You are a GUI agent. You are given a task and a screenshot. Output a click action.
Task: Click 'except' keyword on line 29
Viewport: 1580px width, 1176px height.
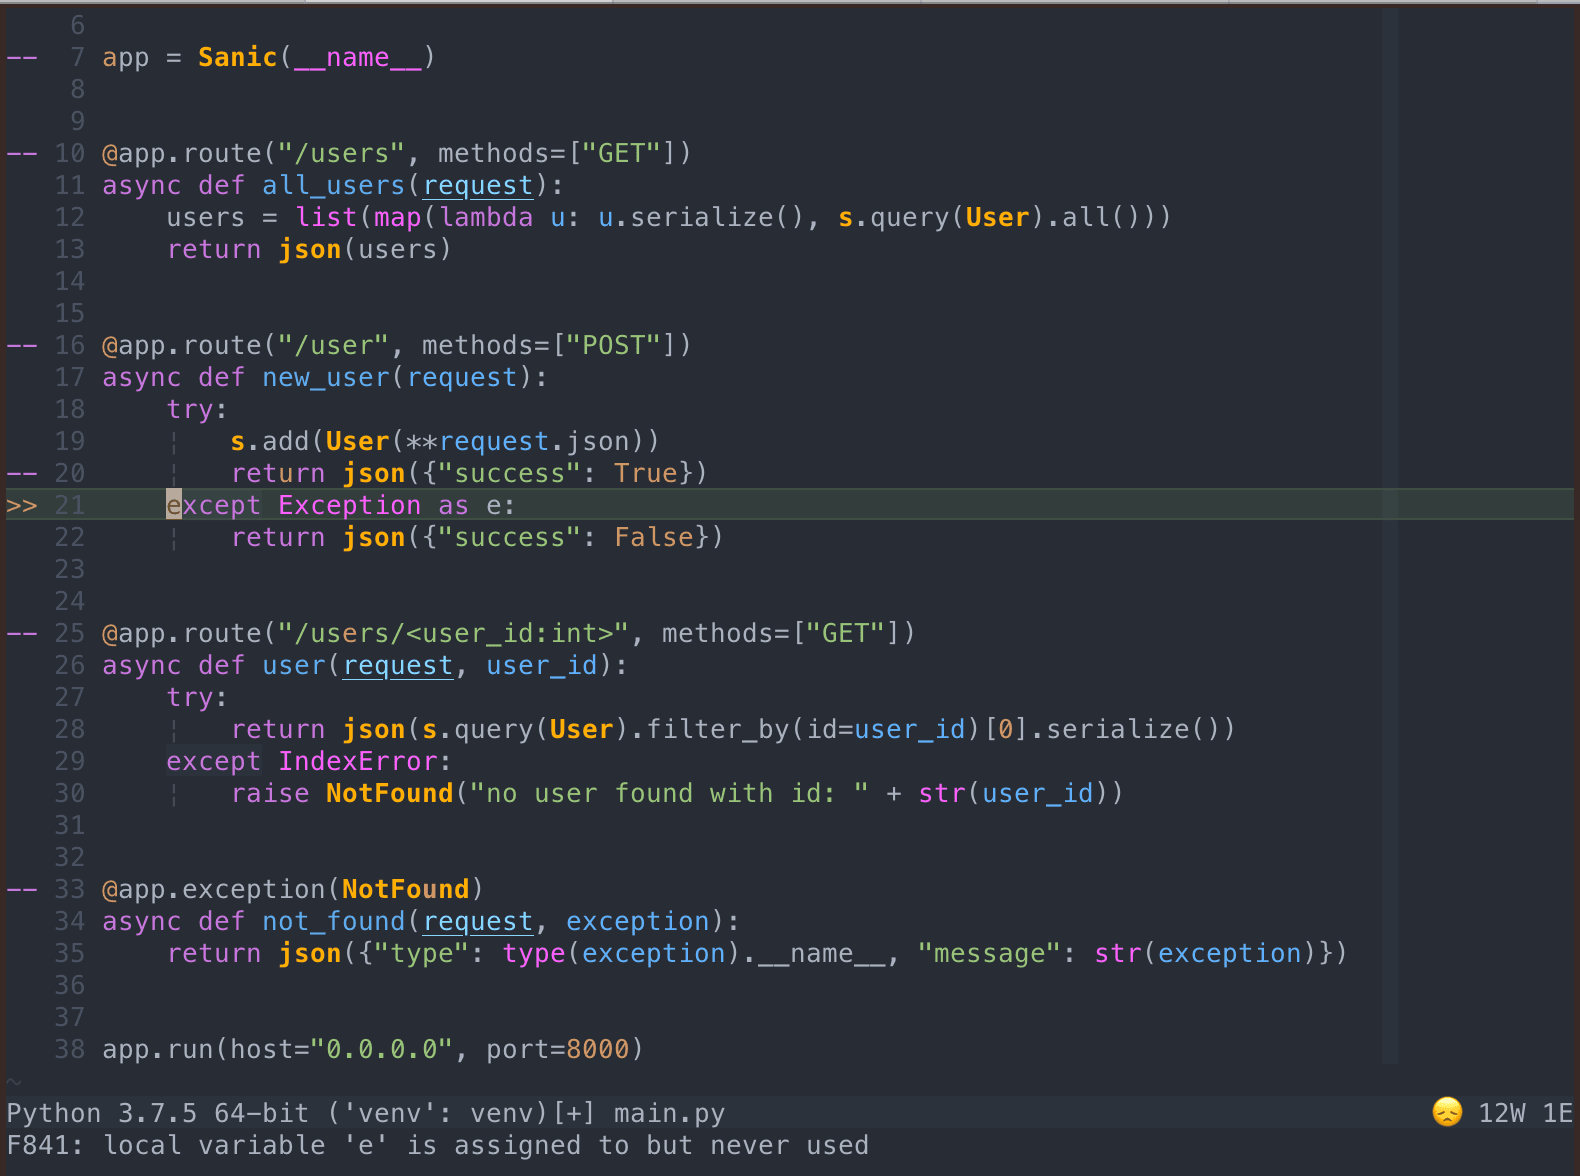pyautogui.click(x=214, y=761)
